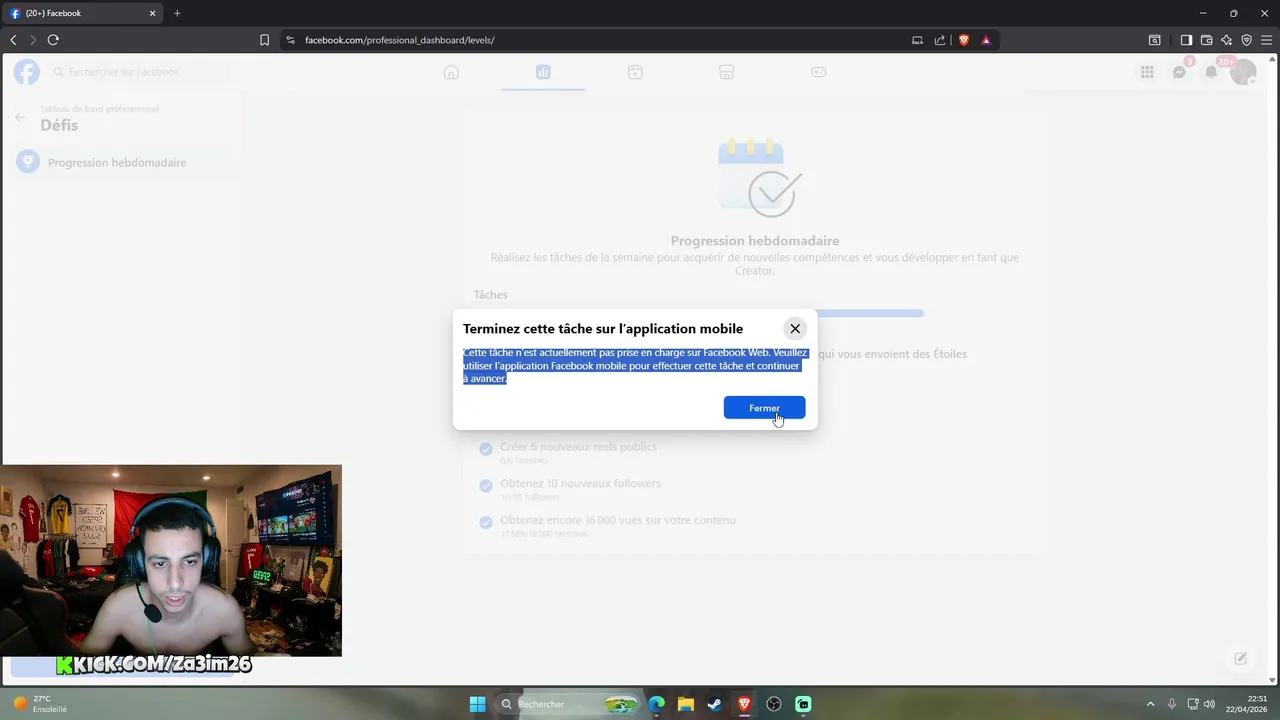Open the toolbar icon left of sidebar toggle

click(1154, 40)
